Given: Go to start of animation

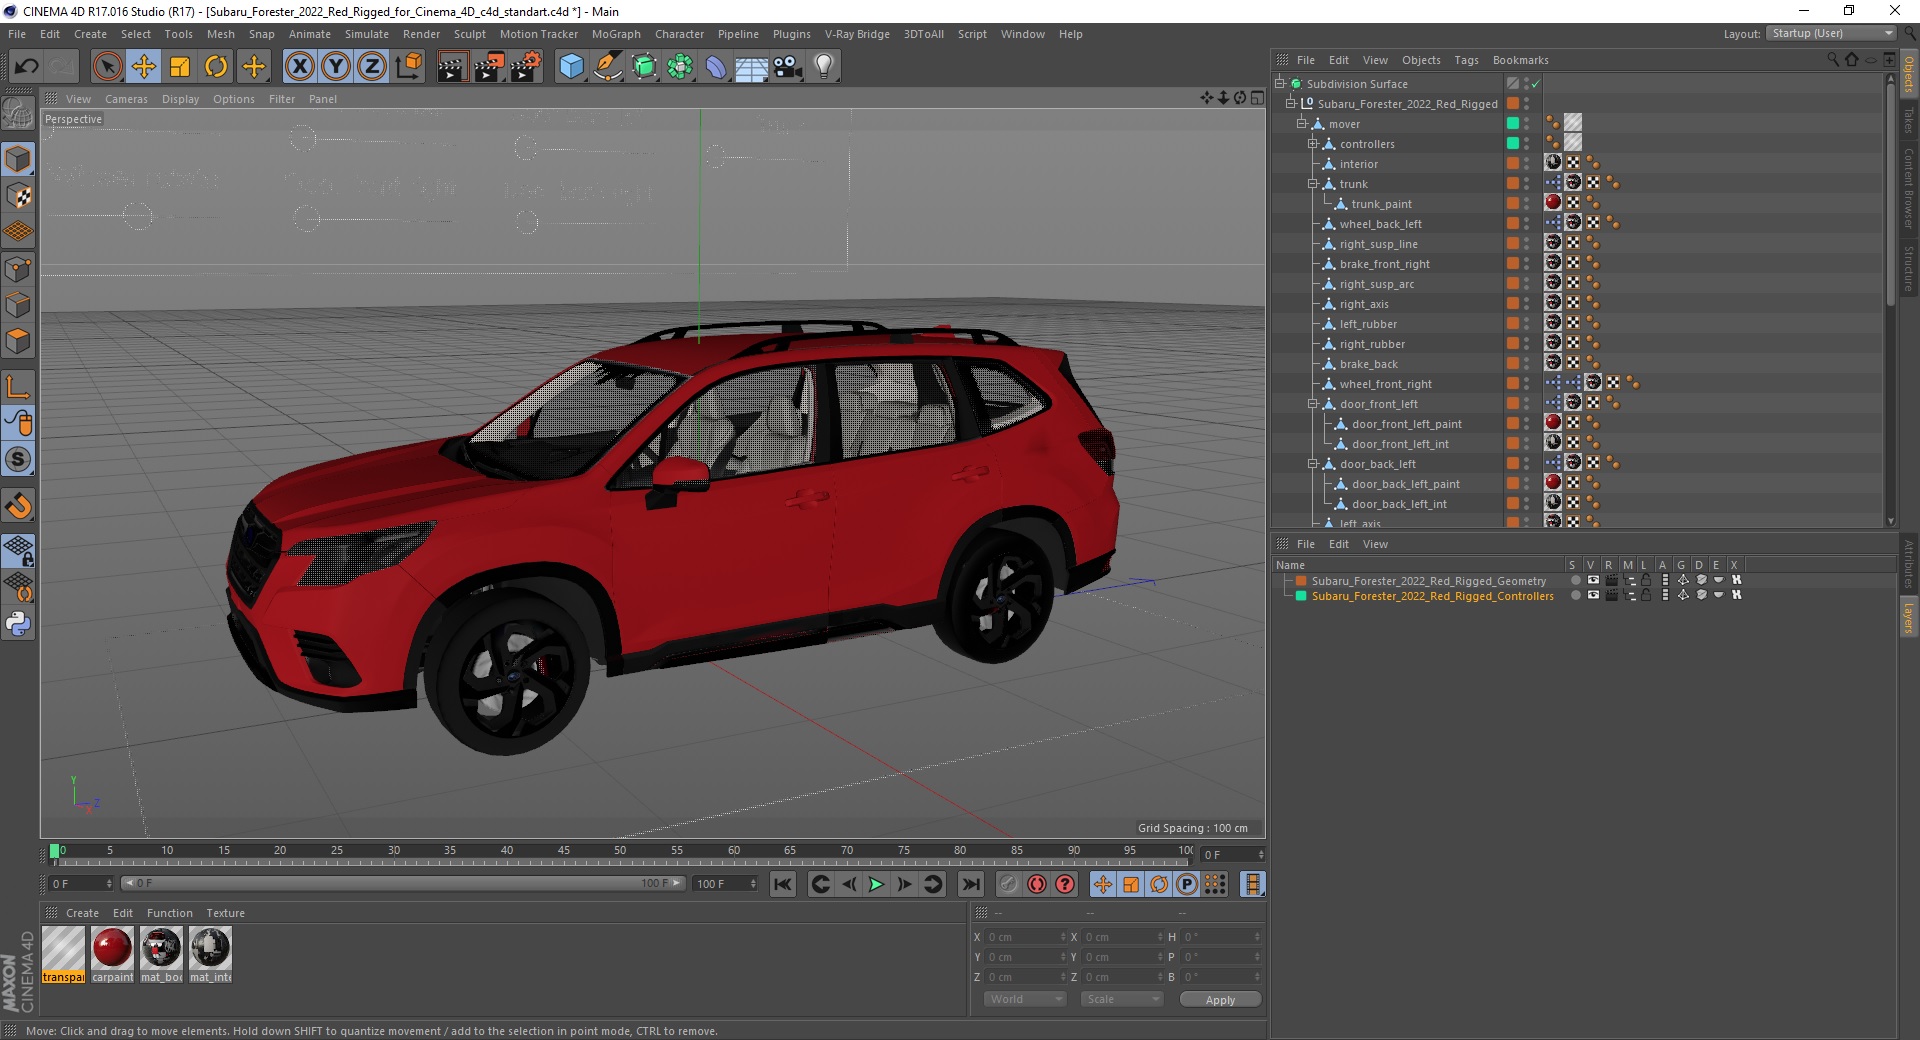Looking at the screenshot, I should coord(783,884).
